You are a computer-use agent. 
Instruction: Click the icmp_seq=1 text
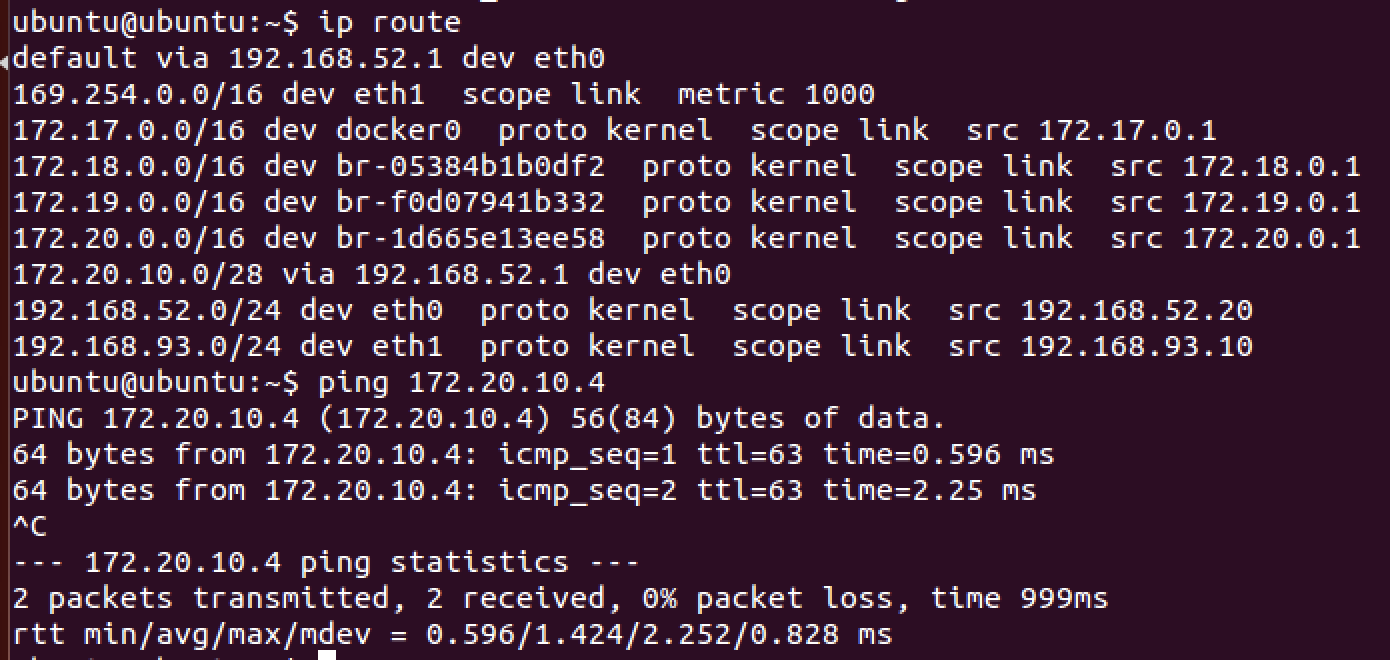point(588,454)
